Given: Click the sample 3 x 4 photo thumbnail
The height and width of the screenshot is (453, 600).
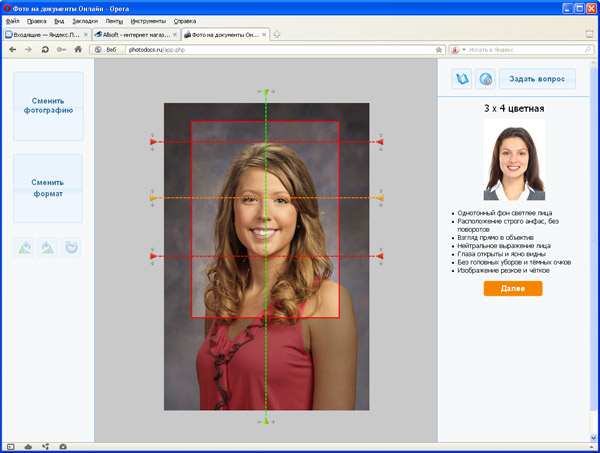Looking at the screenshot, I should (x=514, y=160).
